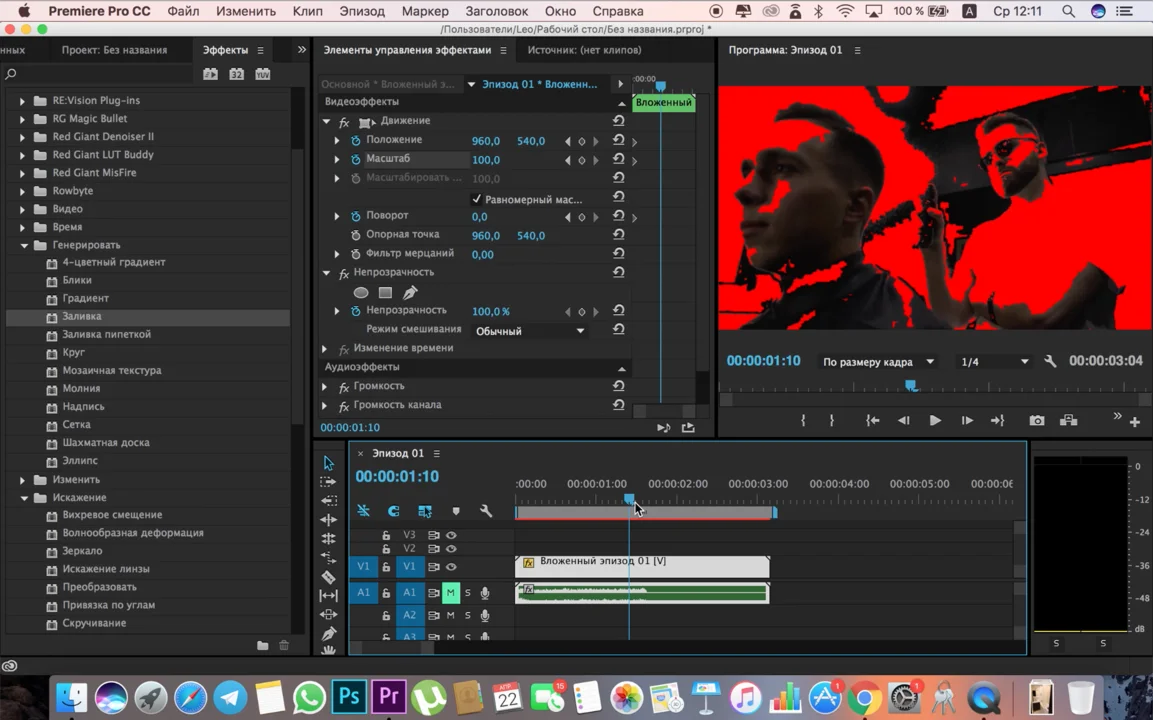
Task: Select free draw bezier mask pen
Action: pos(410,292)
